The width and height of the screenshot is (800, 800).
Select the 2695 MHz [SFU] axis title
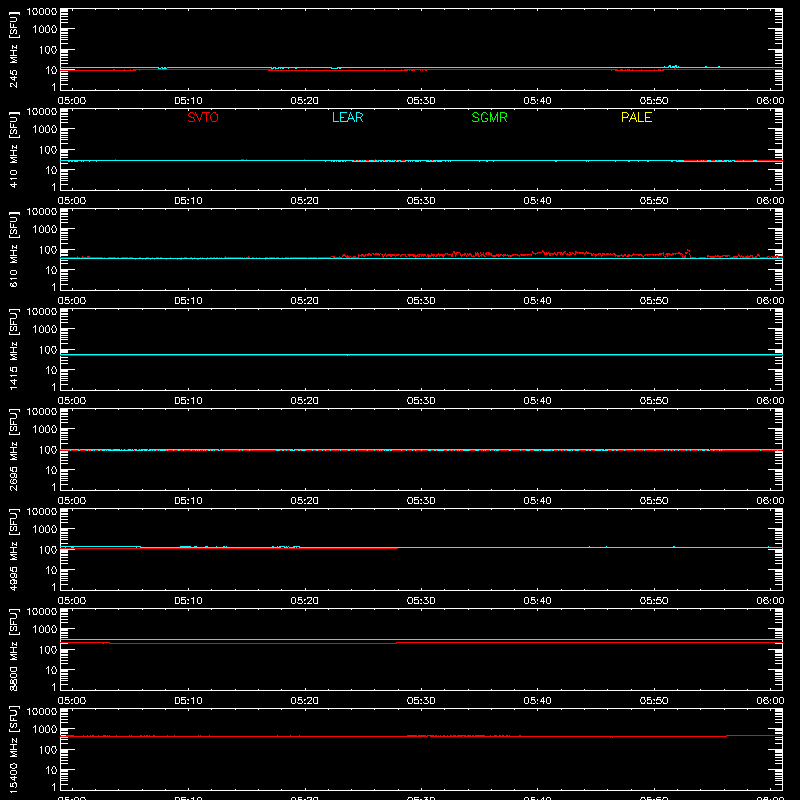click(14, 449)
